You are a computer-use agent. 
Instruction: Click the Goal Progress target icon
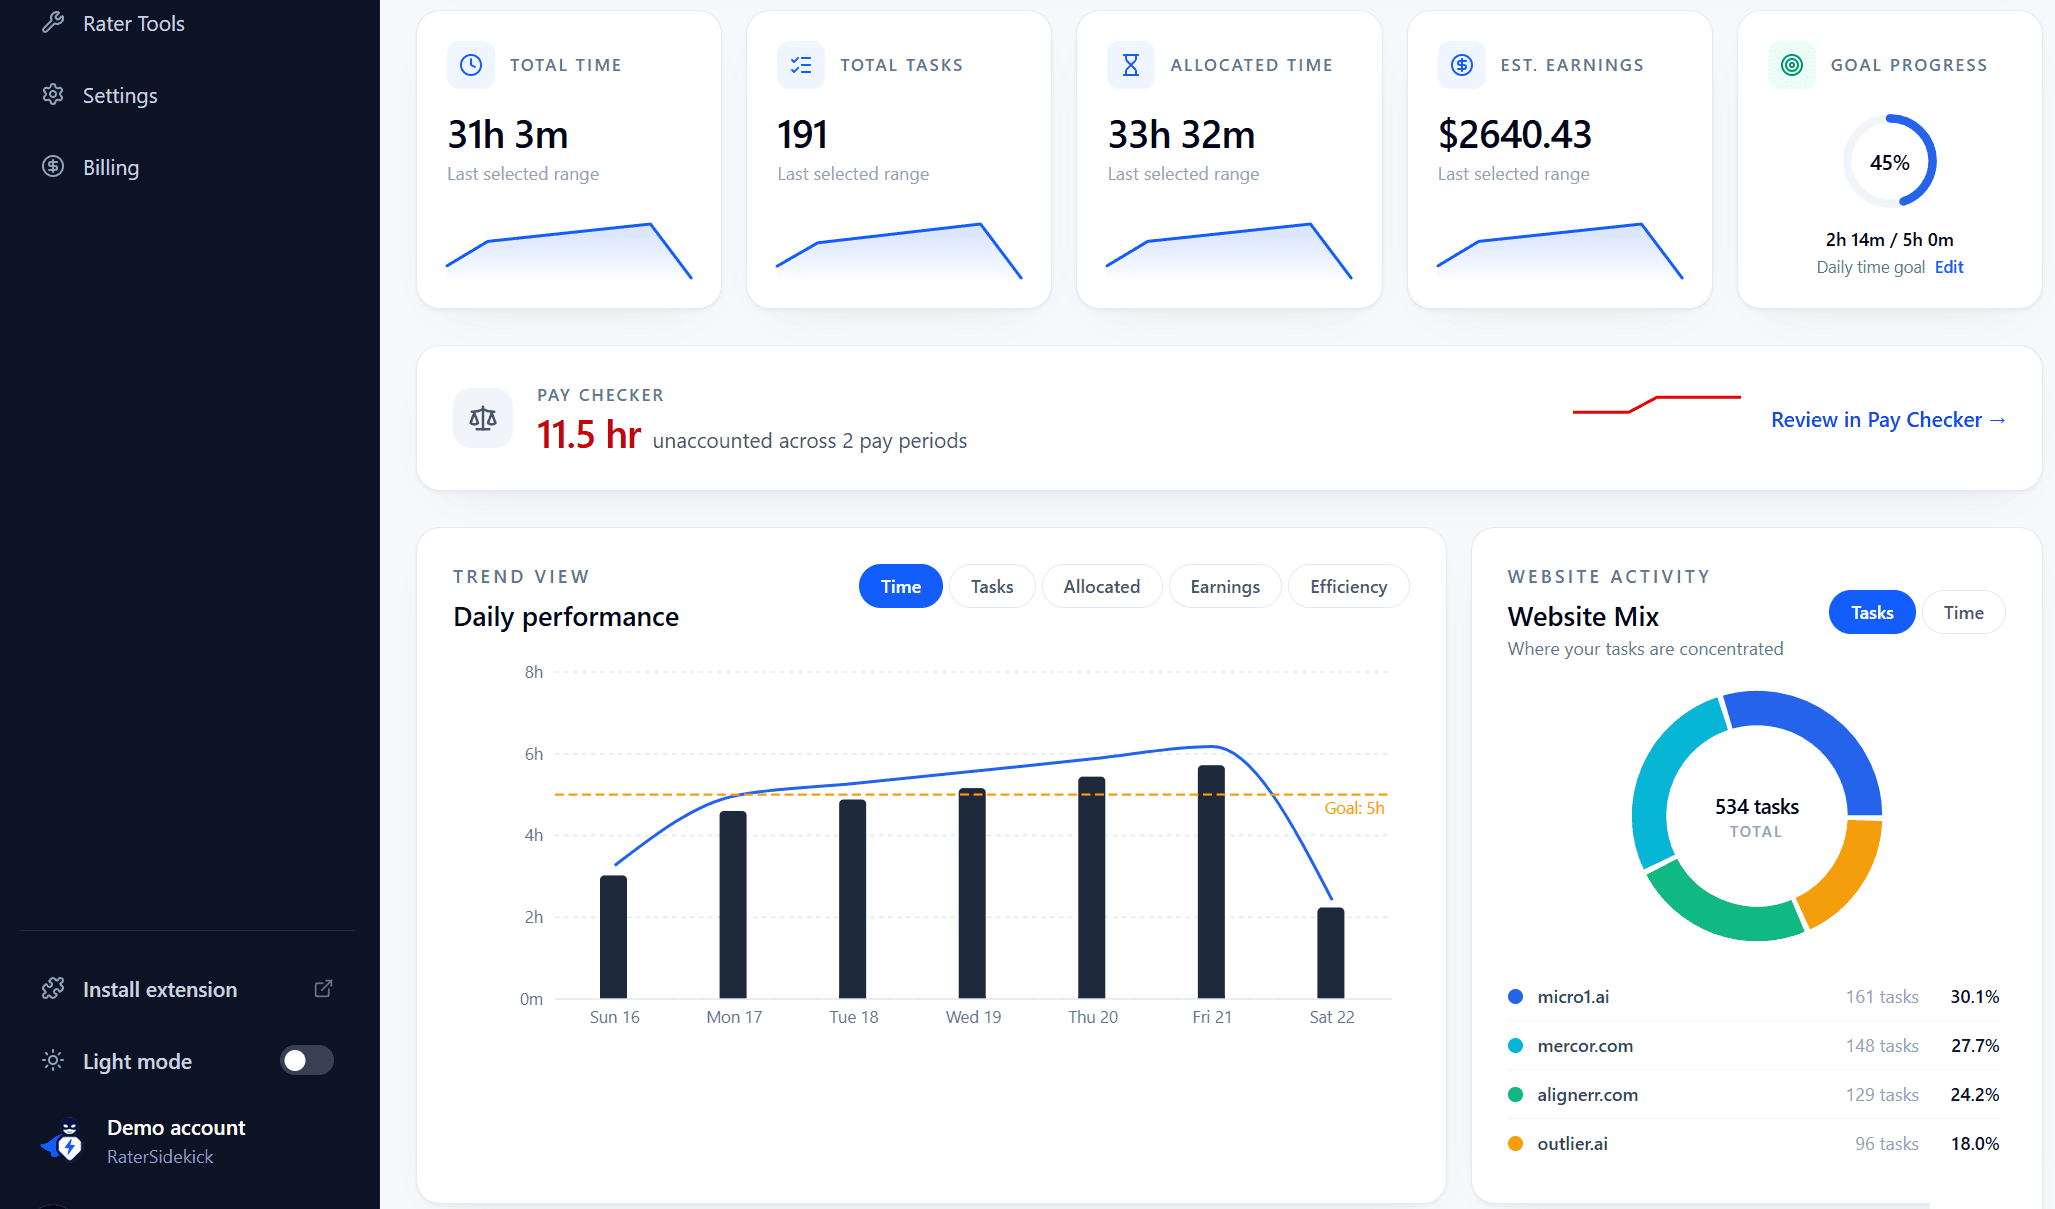[1792, 65]
